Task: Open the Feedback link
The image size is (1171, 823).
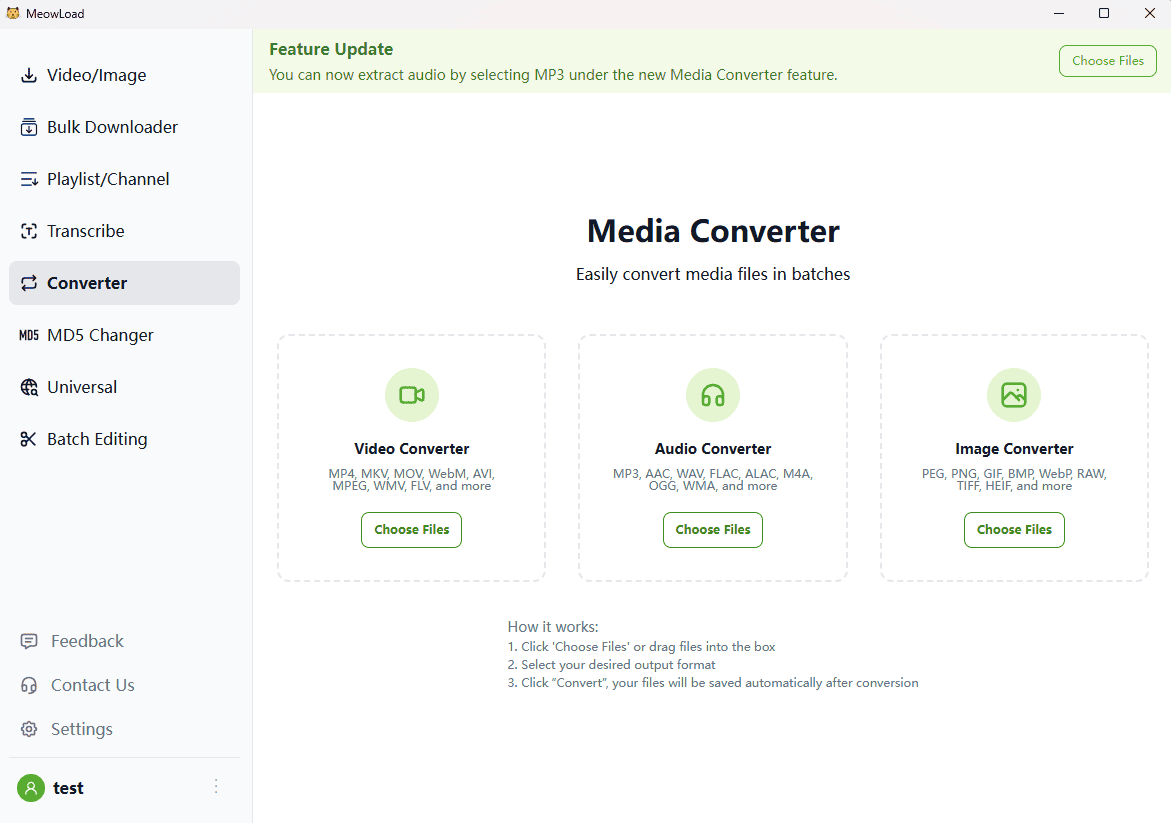Action: click(87, 641)
